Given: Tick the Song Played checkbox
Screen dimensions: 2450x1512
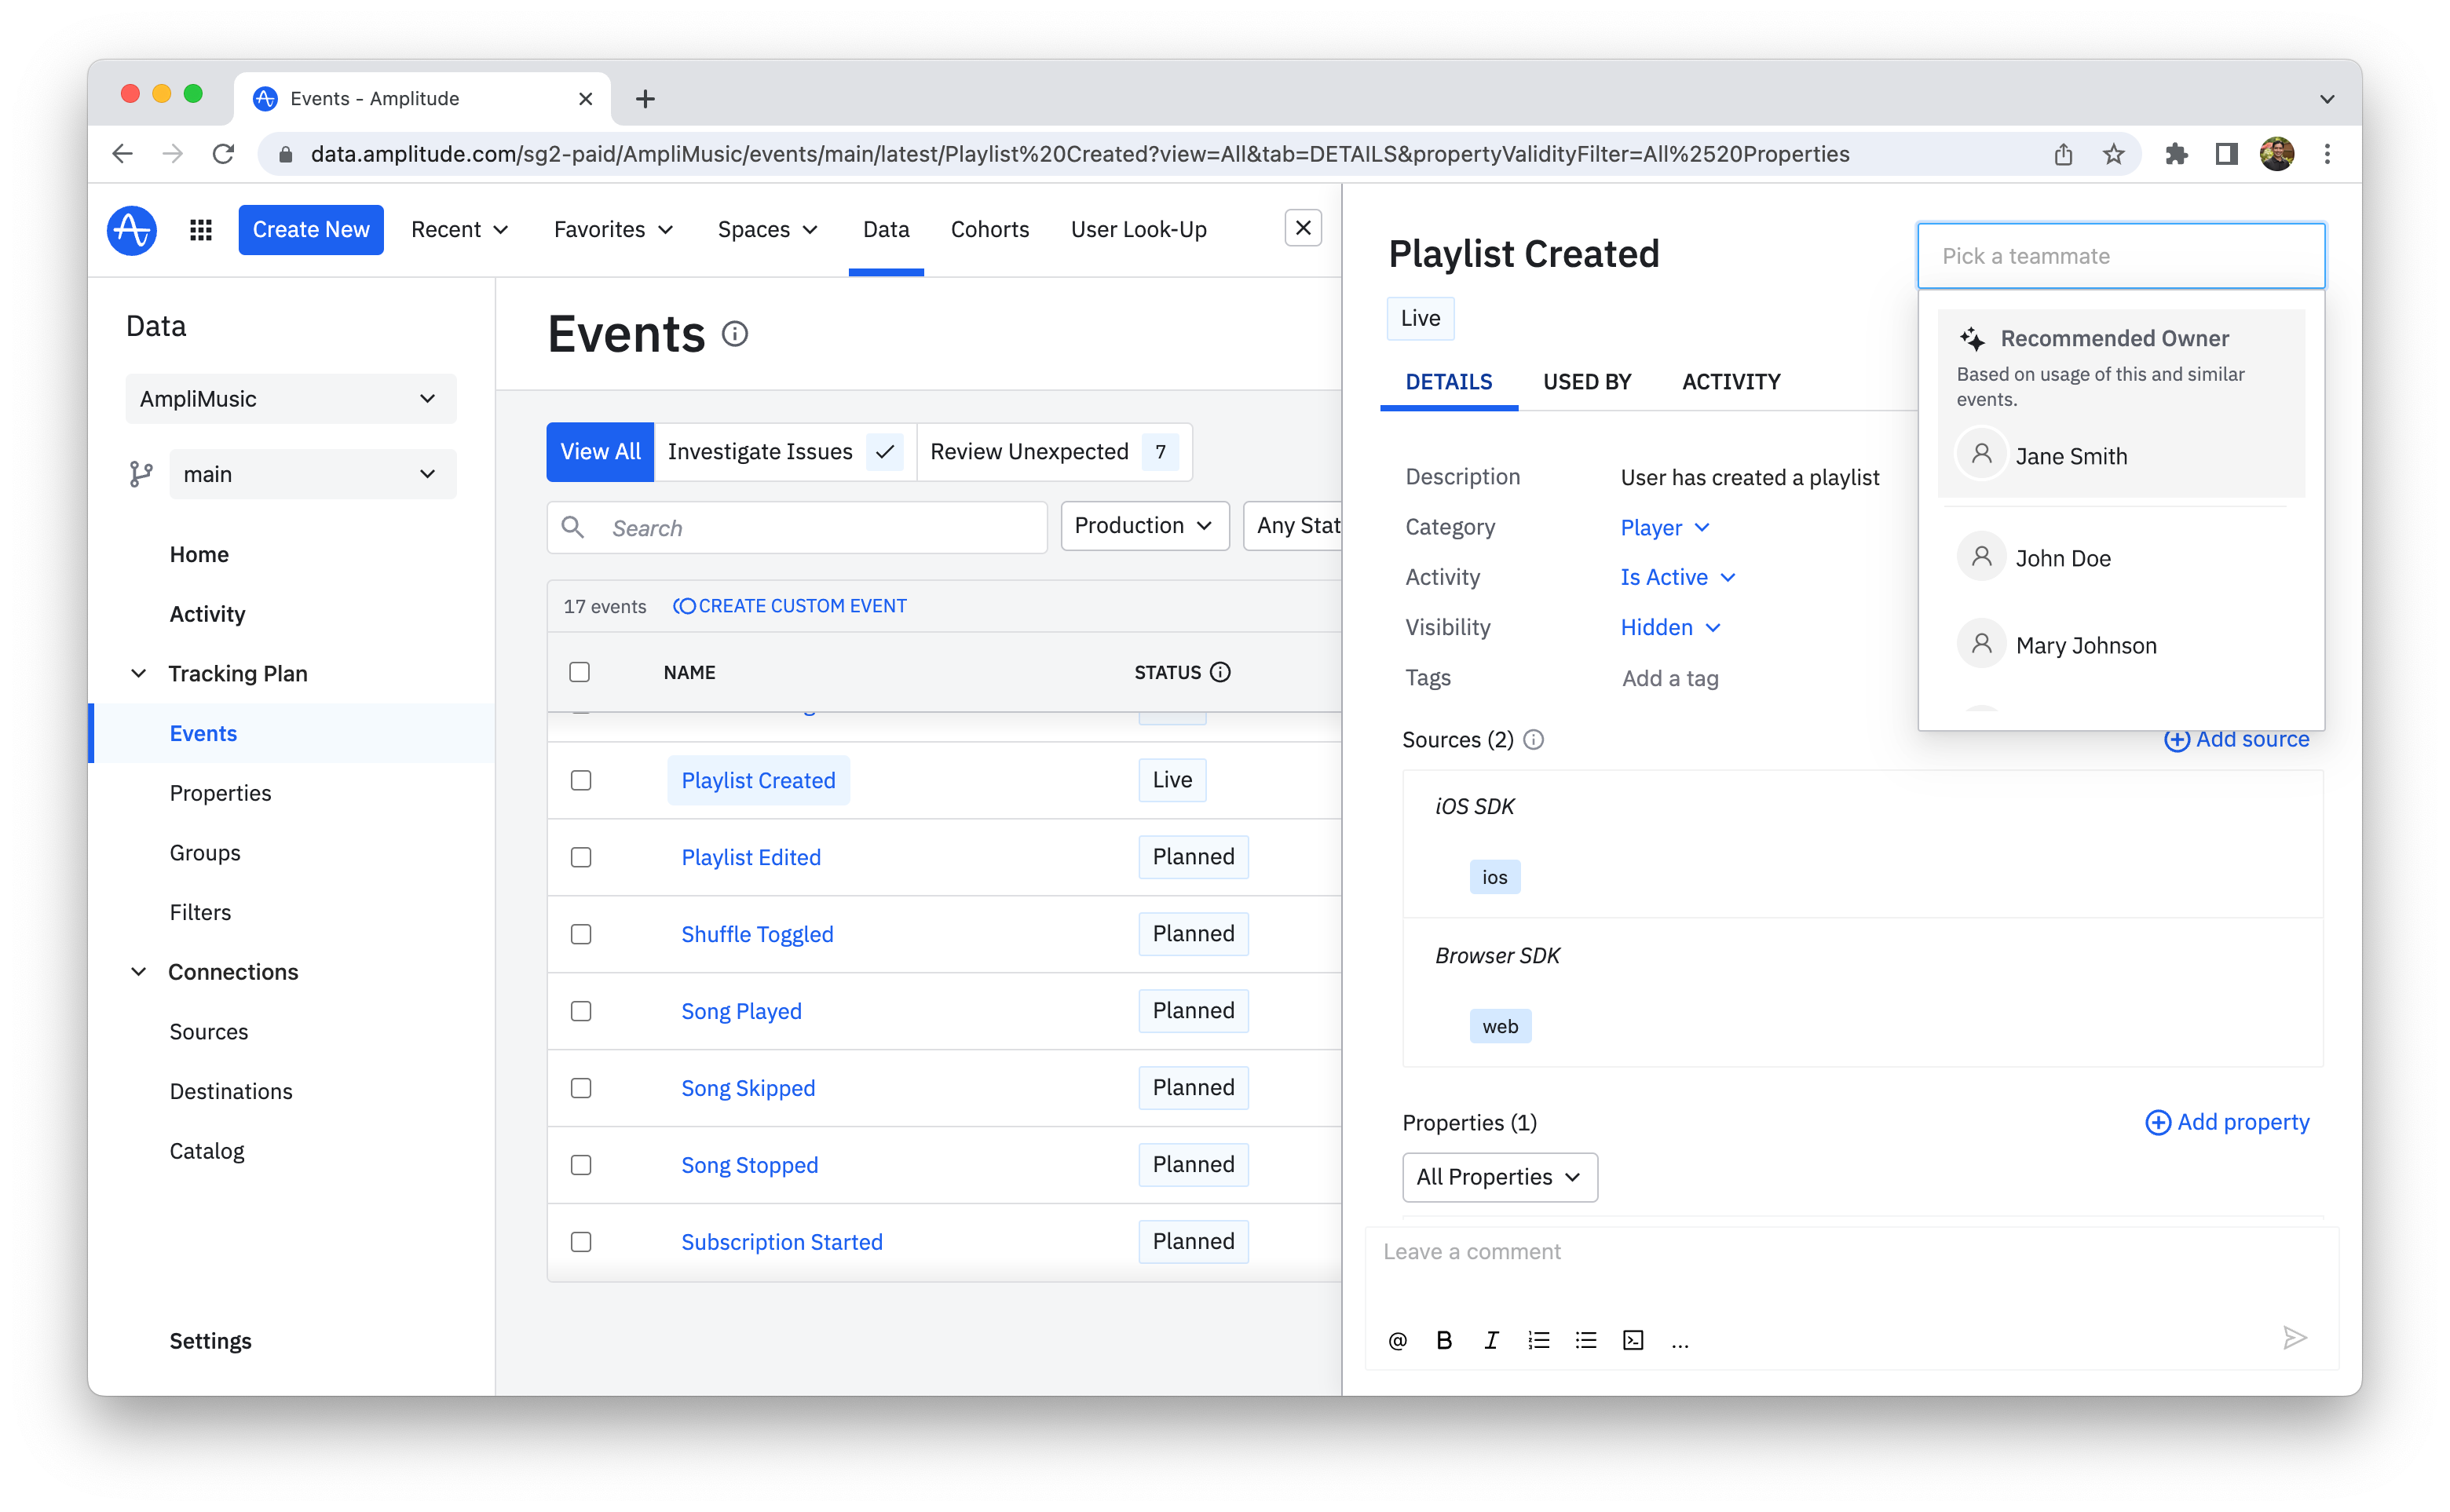Looking at the screenshot, I should tap(581, 1011).
